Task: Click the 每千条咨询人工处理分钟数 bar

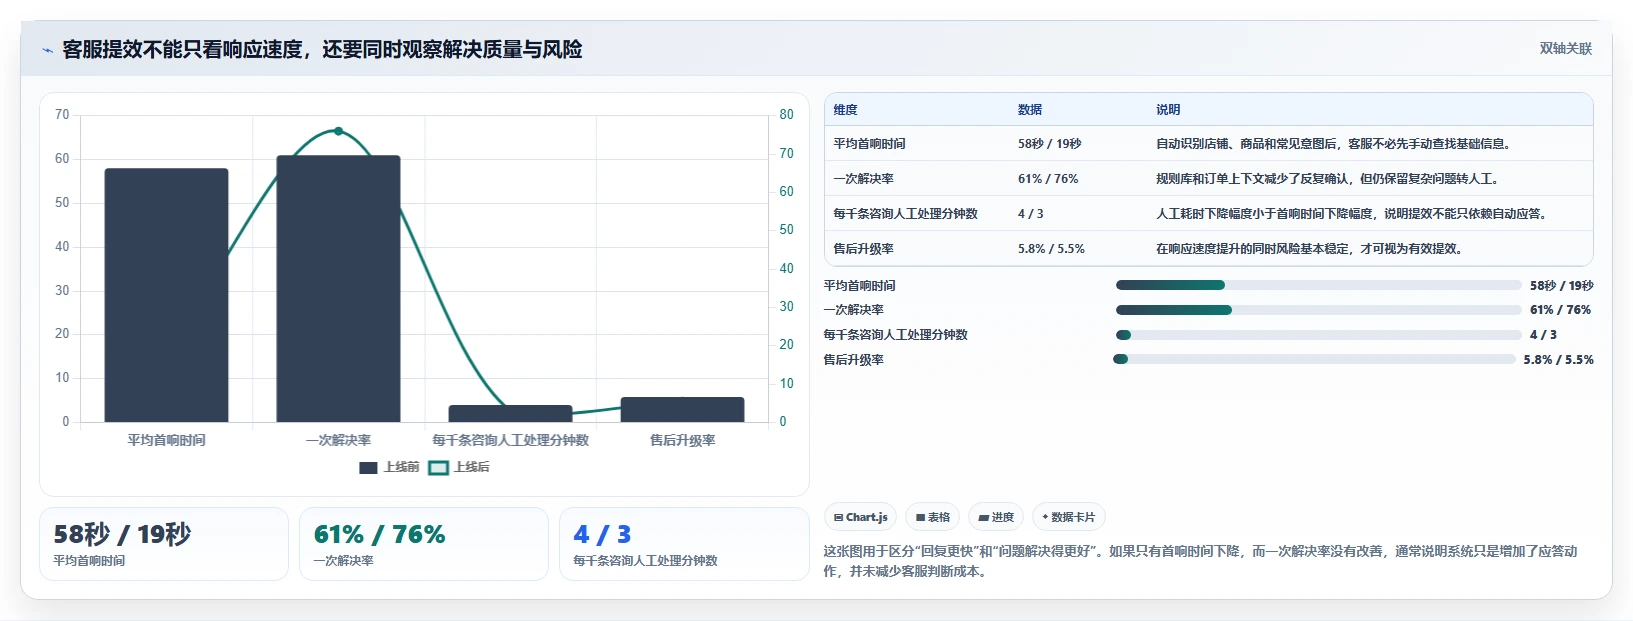Action: tap(510, 413)
